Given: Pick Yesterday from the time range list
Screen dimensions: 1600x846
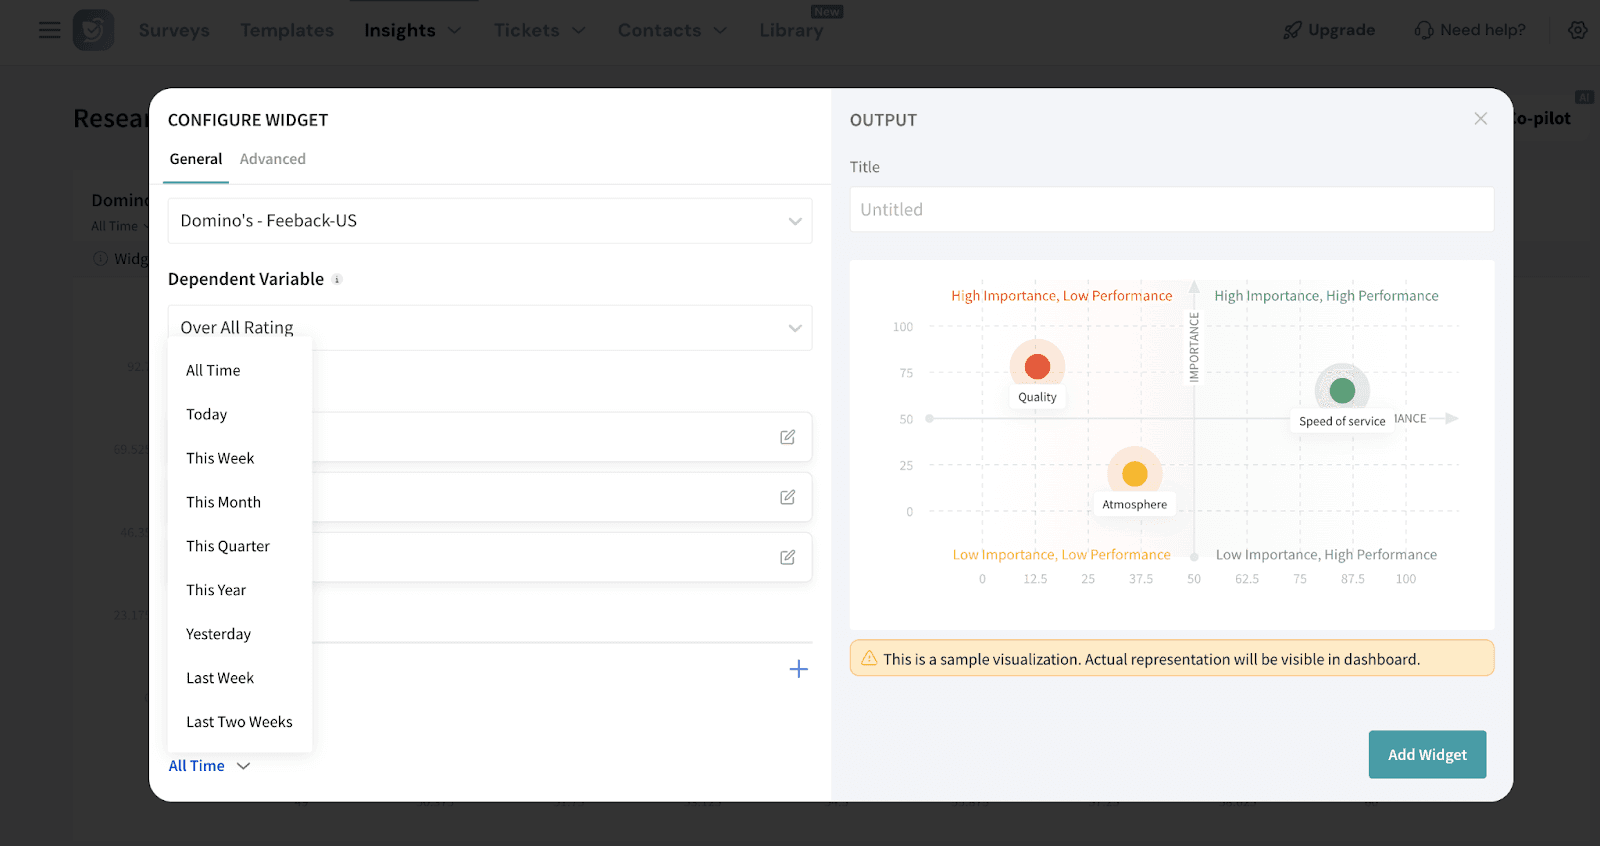Looking at the screenshot, I should click(x=218, y=634).
